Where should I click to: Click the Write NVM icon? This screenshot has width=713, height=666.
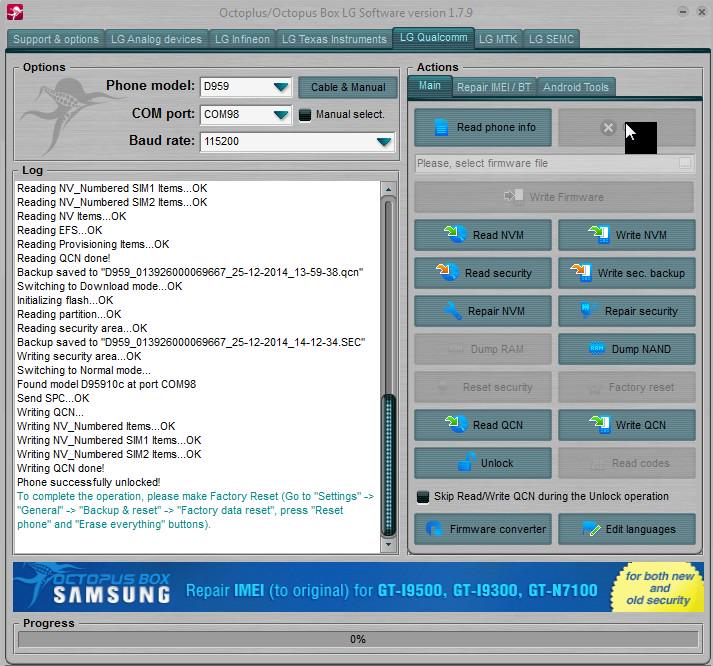coord(599,234)
